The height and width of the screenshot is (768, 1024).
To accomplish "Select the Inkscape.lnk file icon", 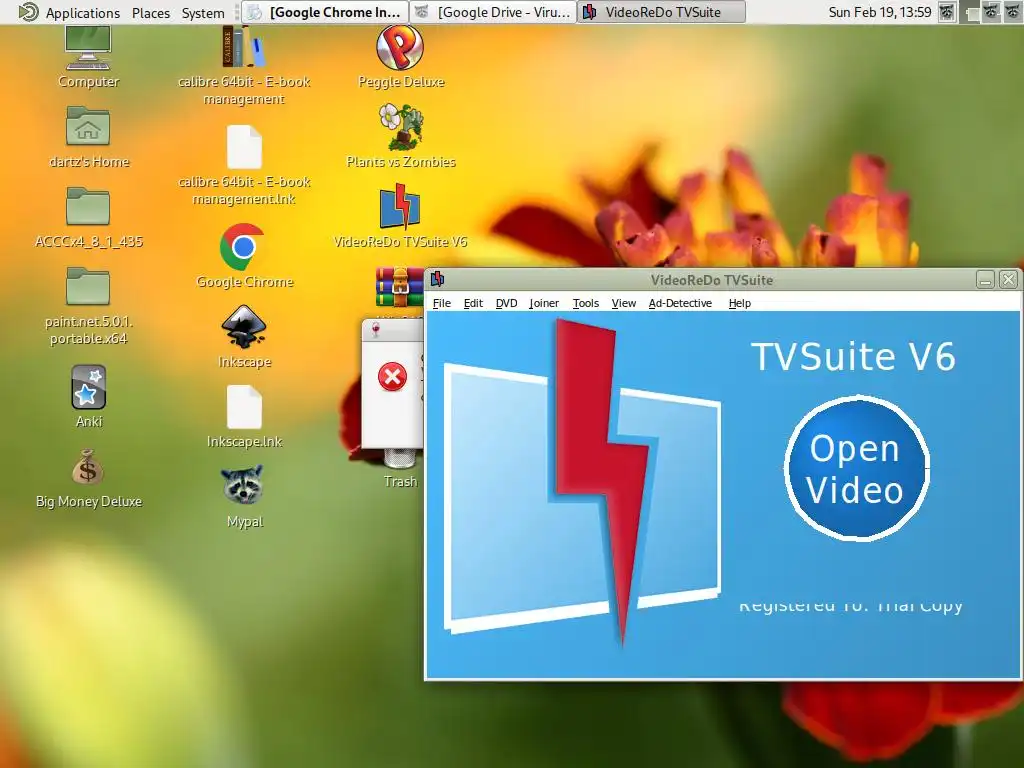I will [x=244, y=407].
